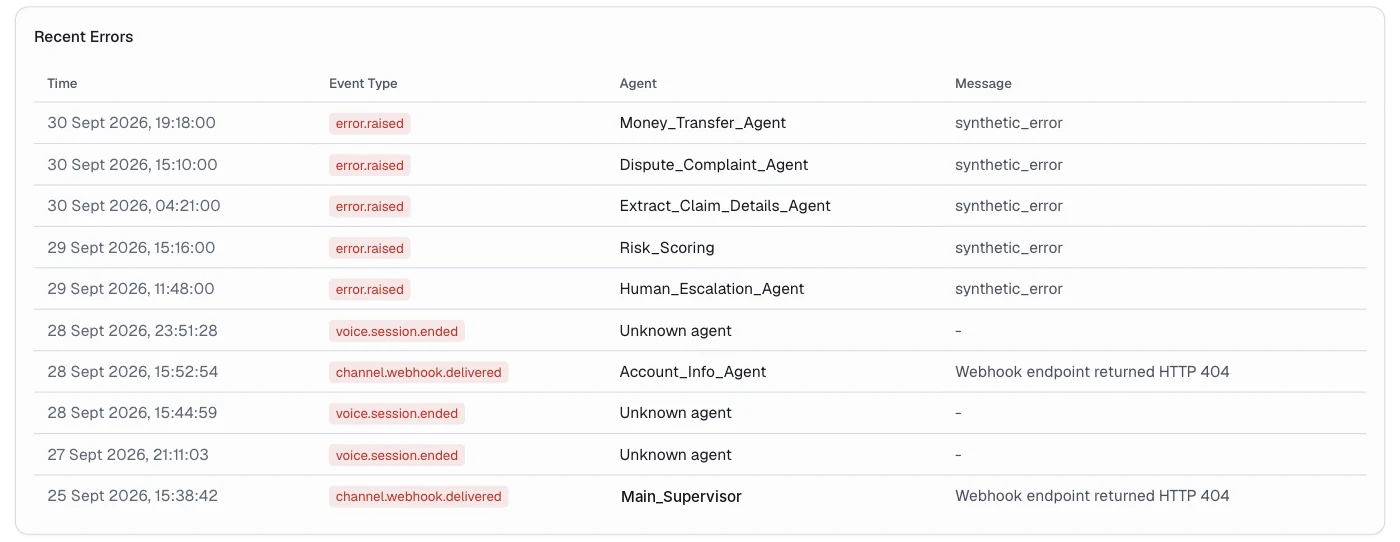The width and height of the screenshot is (1400, 542).
Task: Open Human_Escalation_Agent details
Action: tap(712, 289)
